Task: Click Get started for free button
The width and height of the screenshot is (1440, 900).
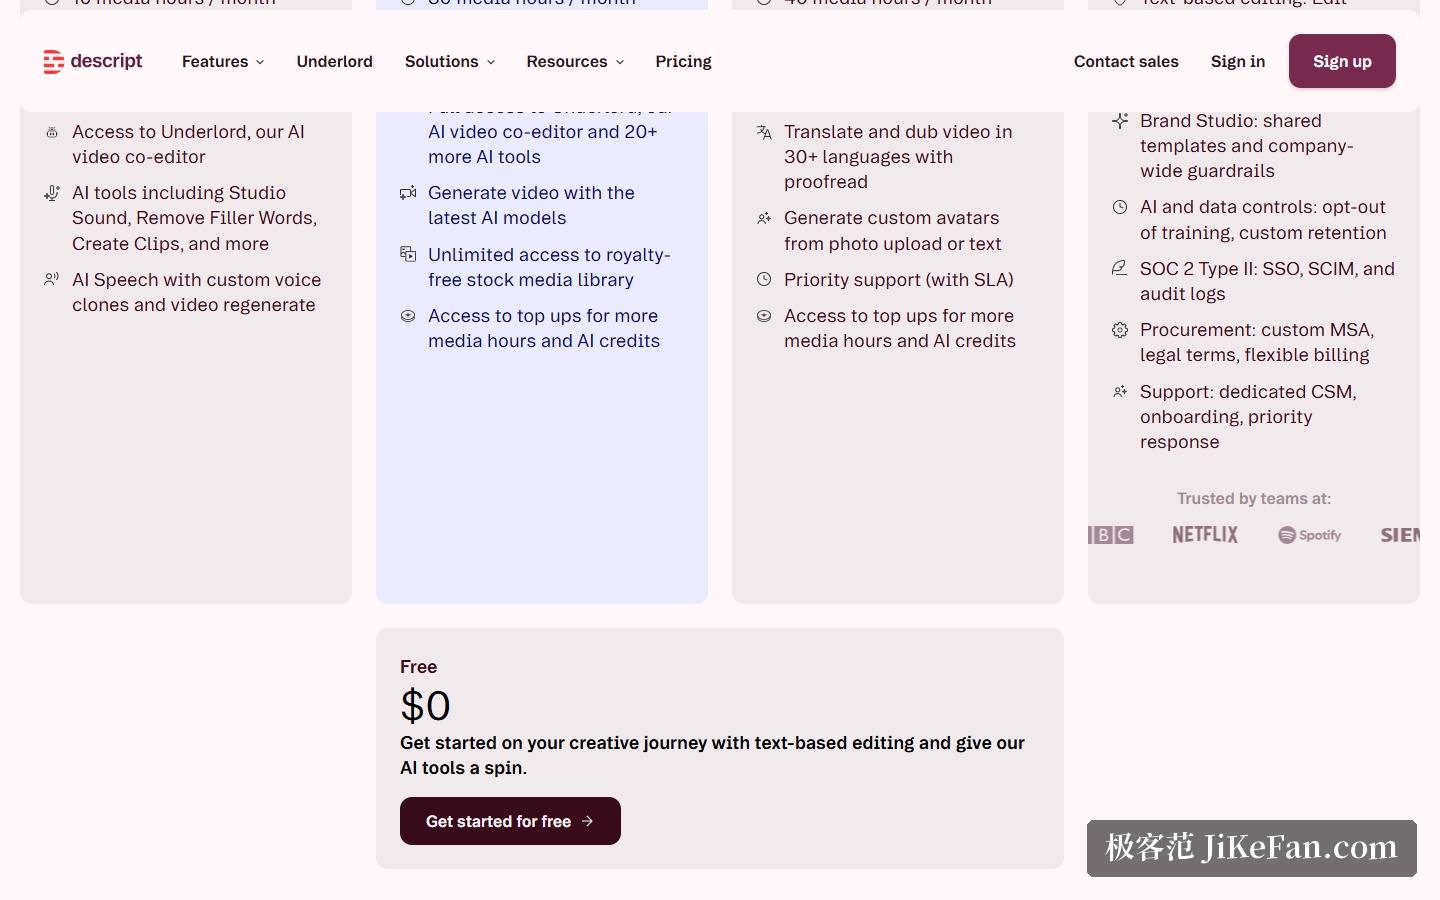Action: [x=510, y=821]
